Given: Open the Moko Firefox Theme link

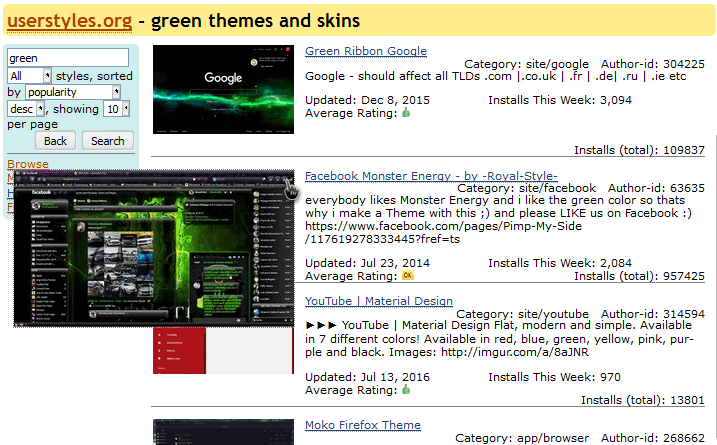Looking at the screenshot, I should (x=363, y=425).
